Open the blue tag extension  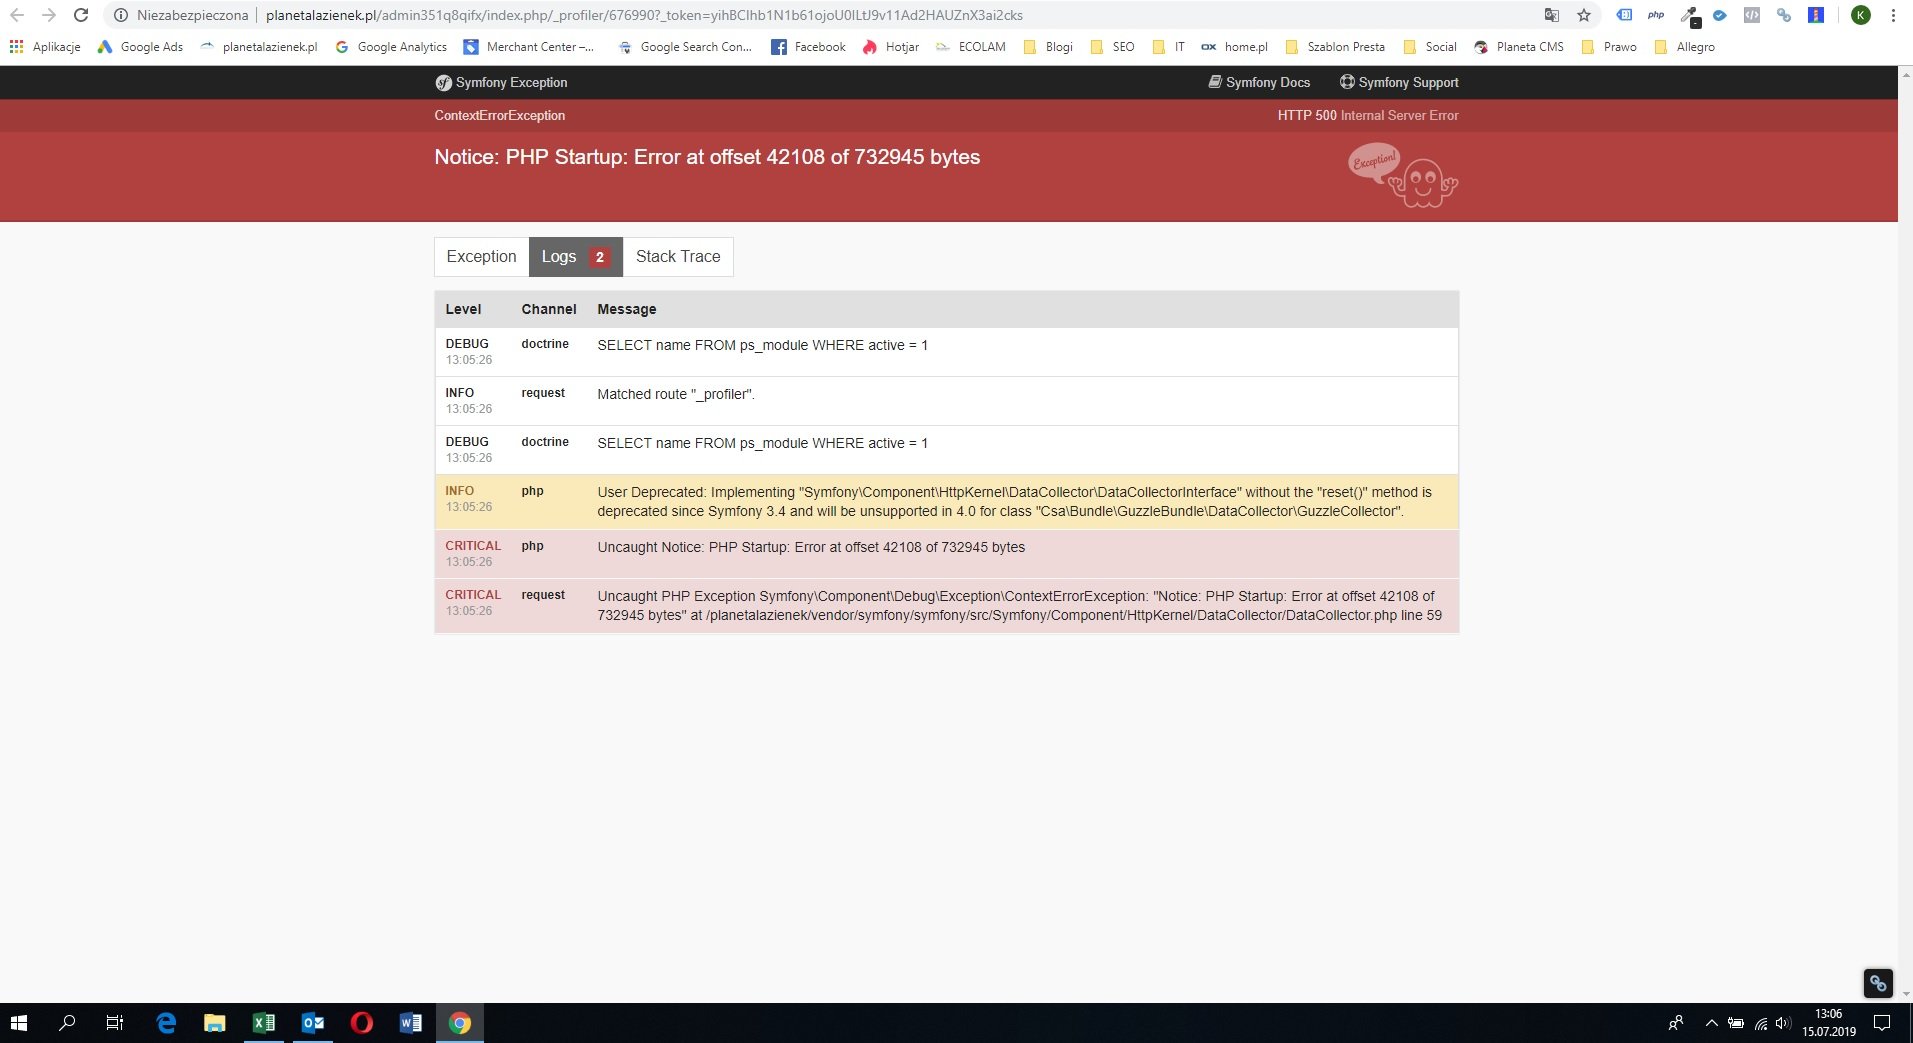pos(1625,15)
